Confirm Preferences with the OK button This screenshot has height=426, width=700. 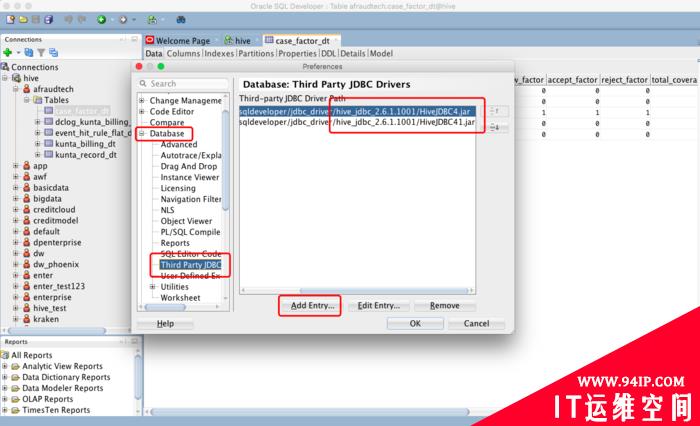(415, 324)
